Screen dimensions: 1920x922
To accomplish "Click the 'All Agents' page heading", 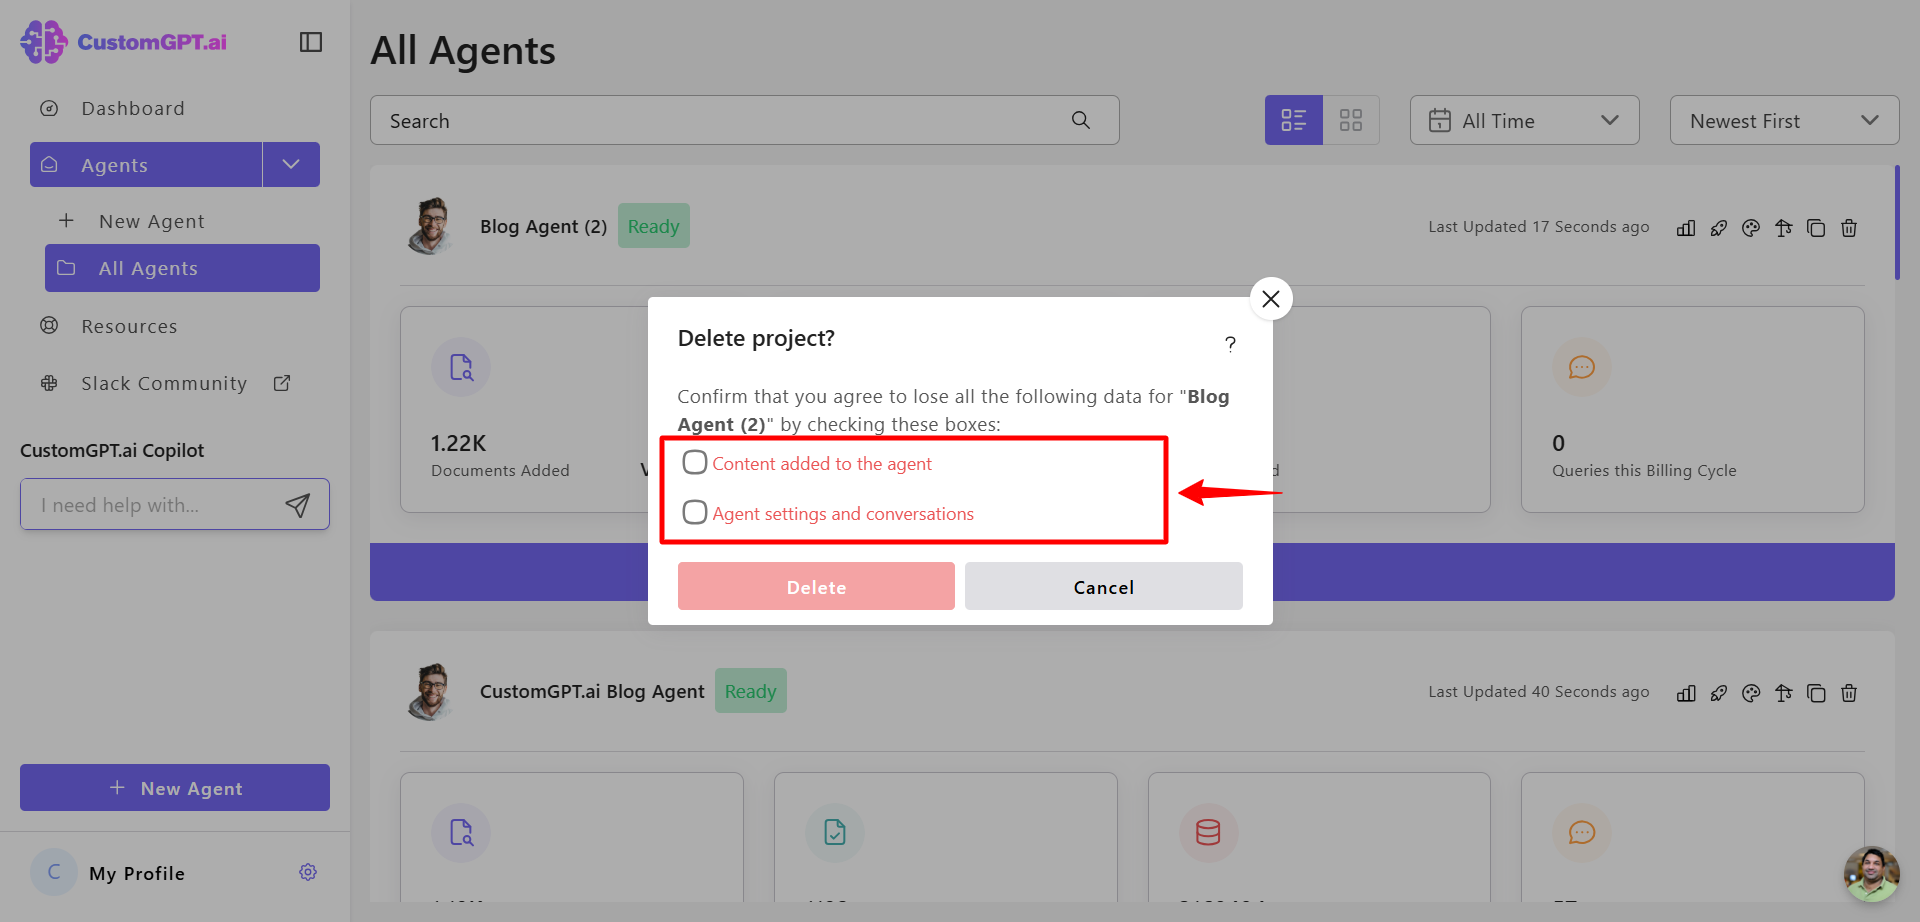I will pyautogui.click(x=463, y=50).
